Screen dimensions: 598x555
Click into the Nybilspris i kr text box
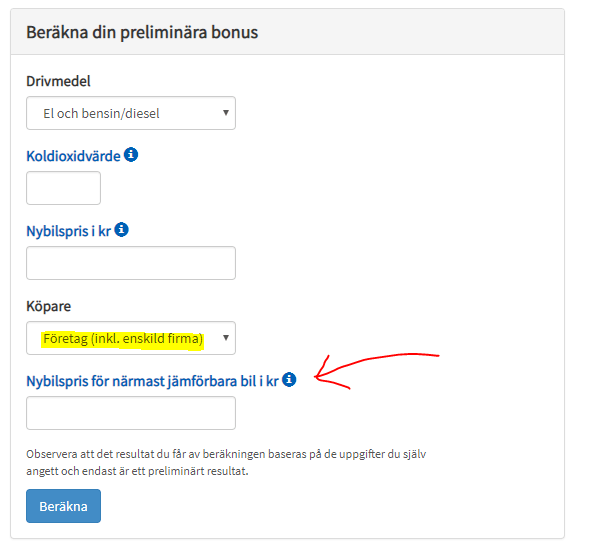click(x=131, y=263)
